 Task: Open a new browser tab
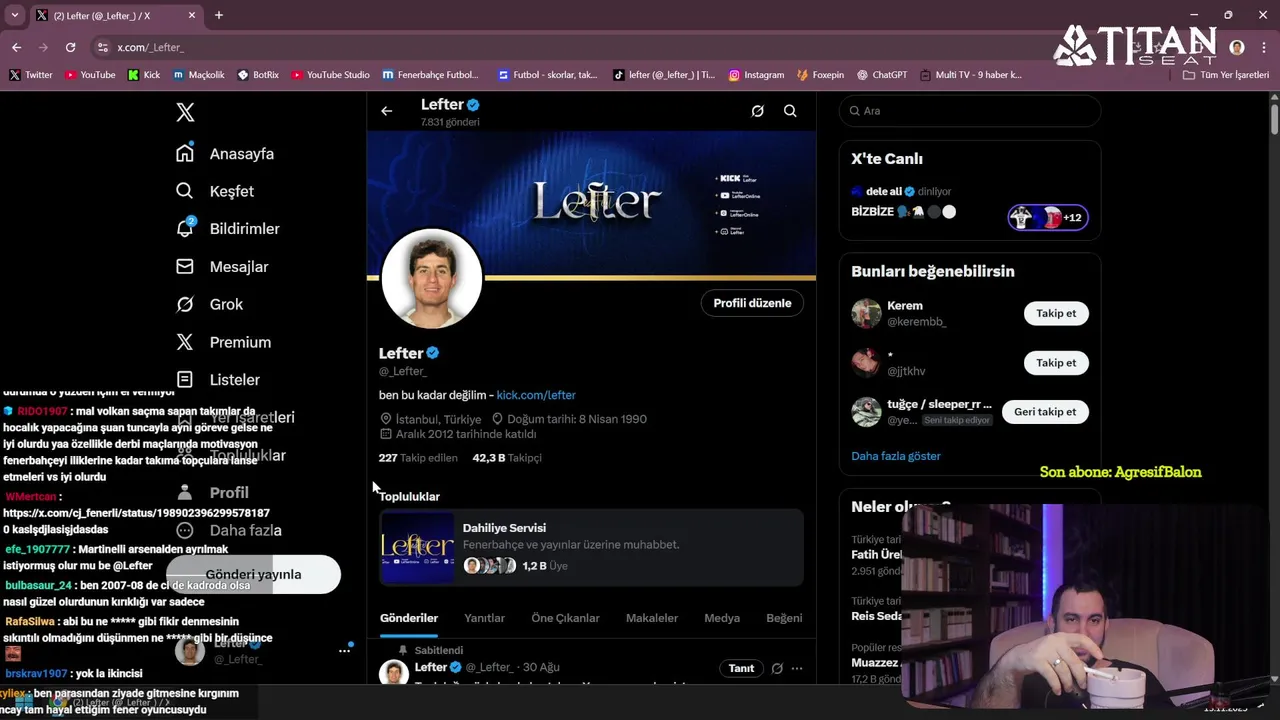[x=219, y=15]
